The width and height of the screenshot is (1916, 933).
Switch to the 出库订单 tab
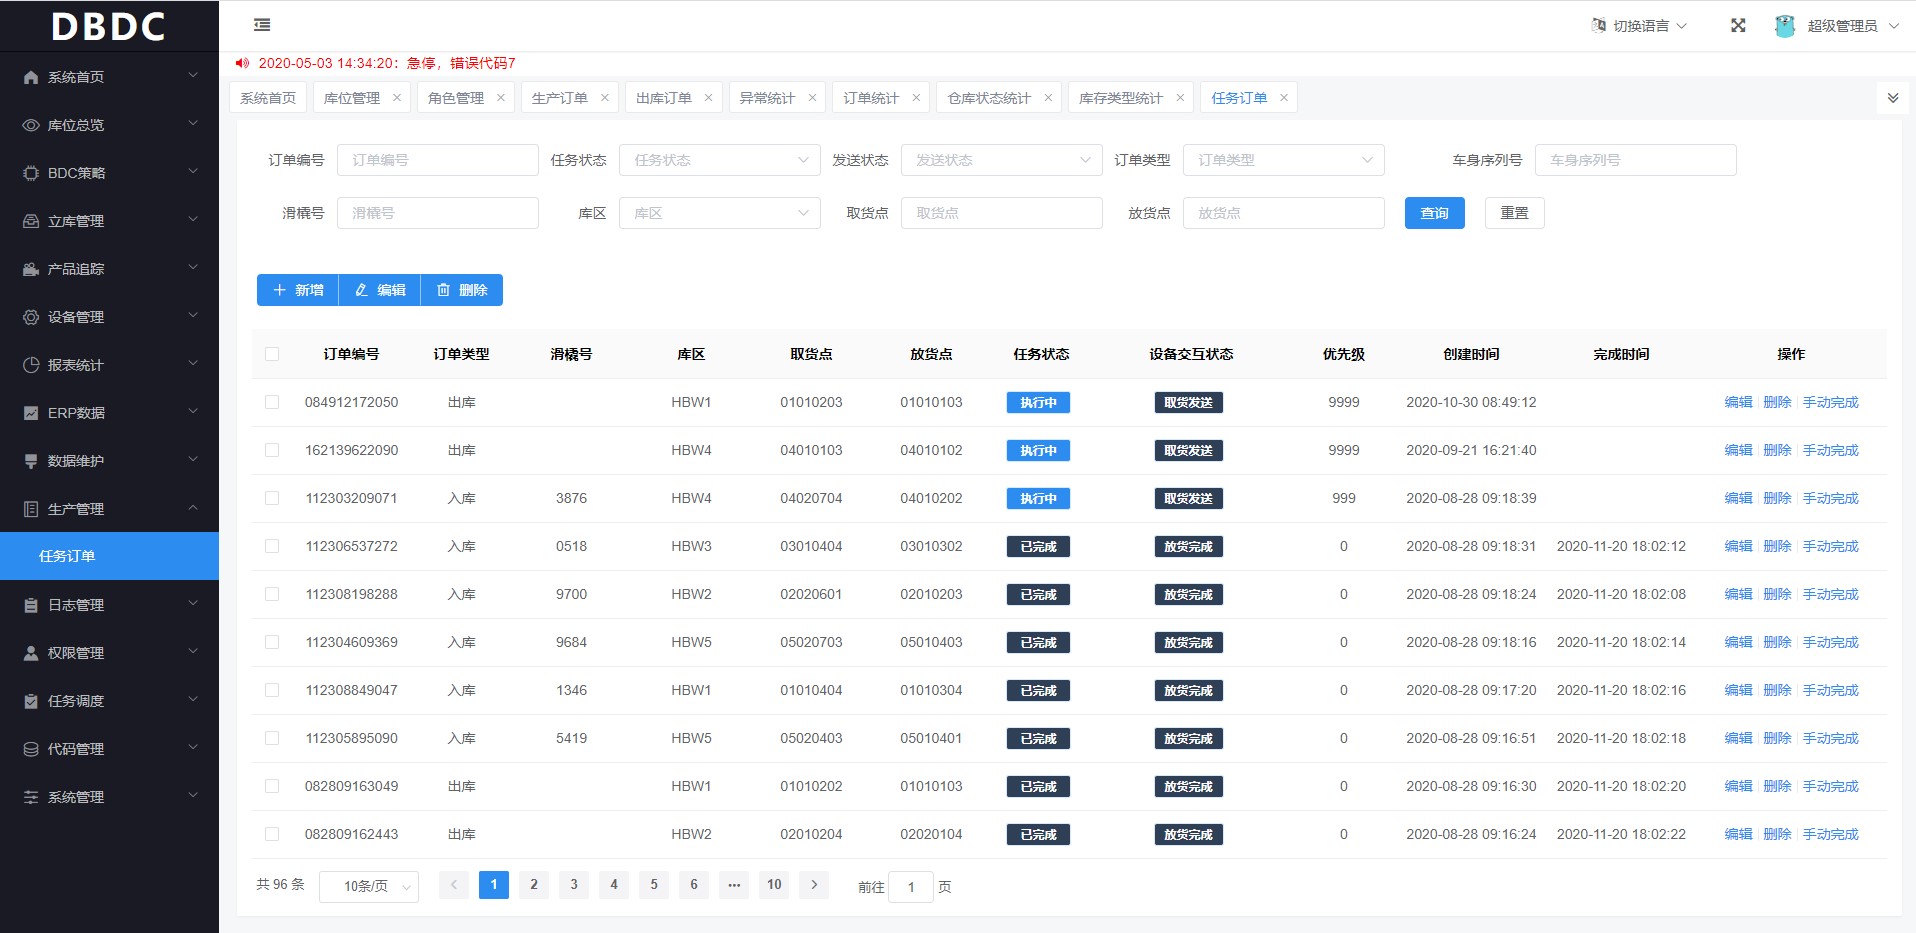[664, 98]
